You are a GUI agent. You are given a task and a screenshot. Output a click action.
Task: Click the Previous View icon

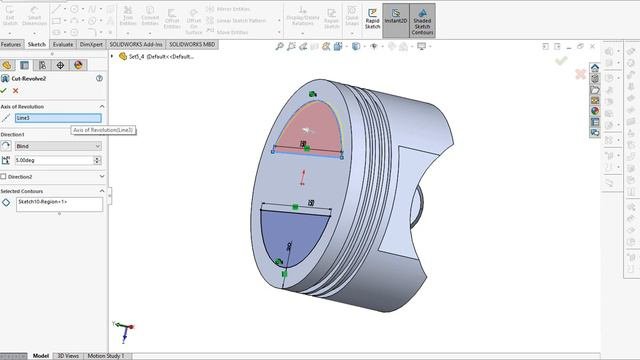(x=303, y=47)
